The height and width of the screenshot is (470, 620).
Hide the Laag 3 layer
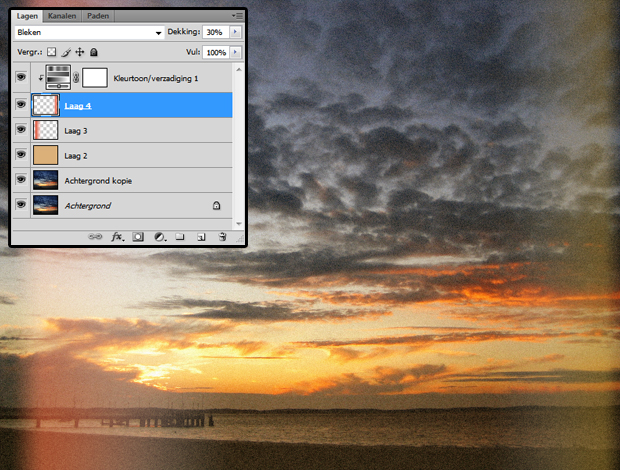click(x=21, y=130)
